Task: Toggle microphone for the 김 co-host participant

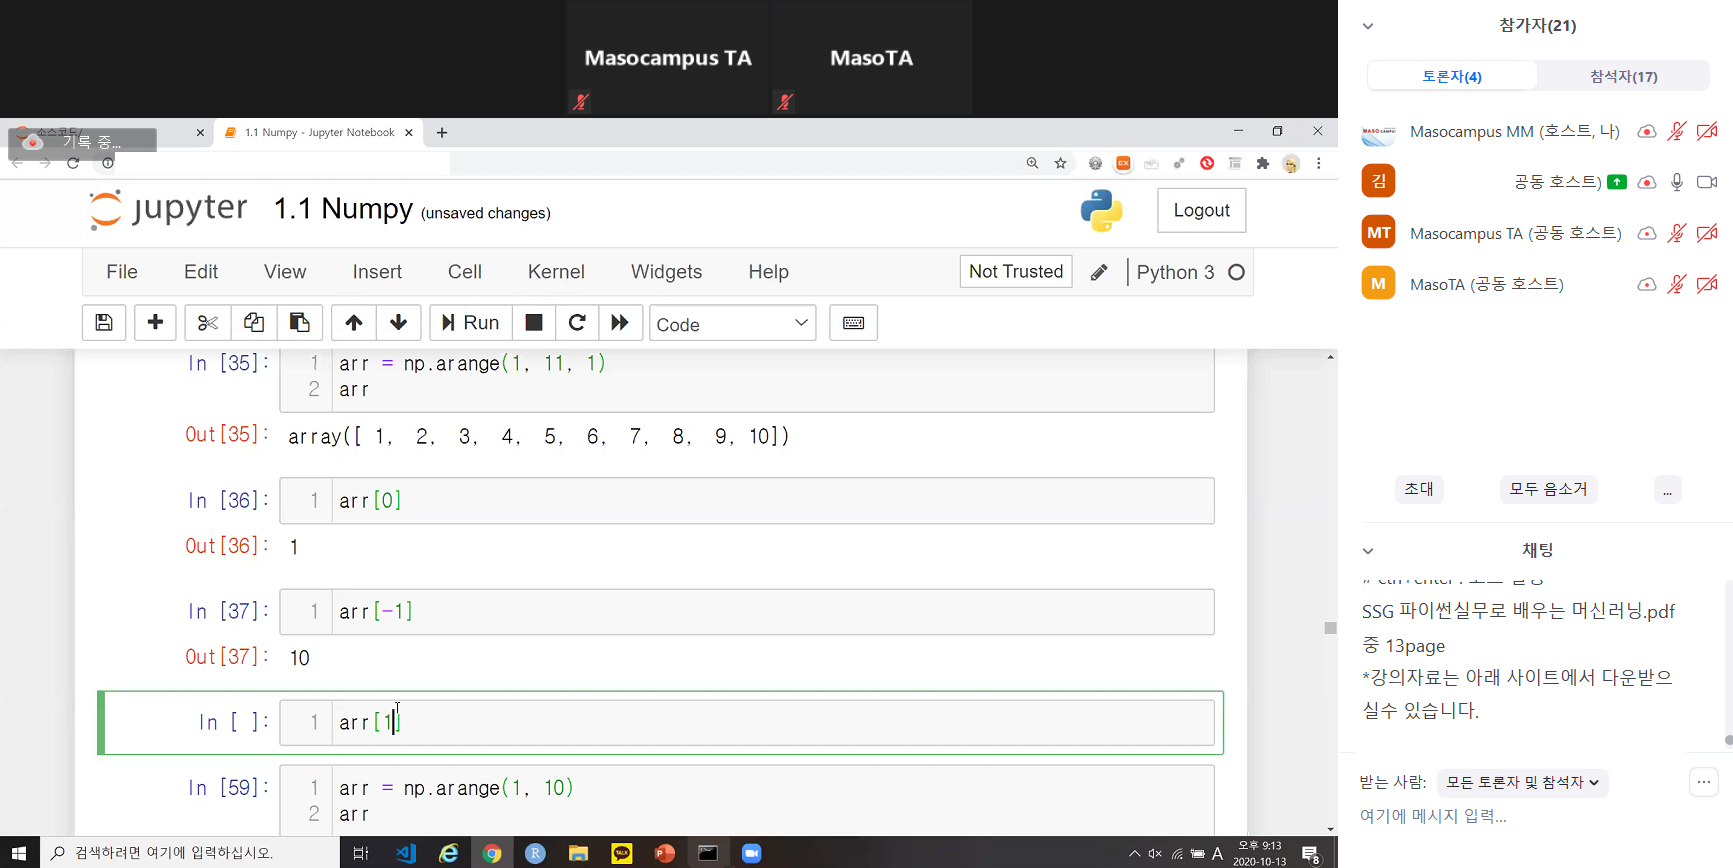Action: click(1677, 182)
